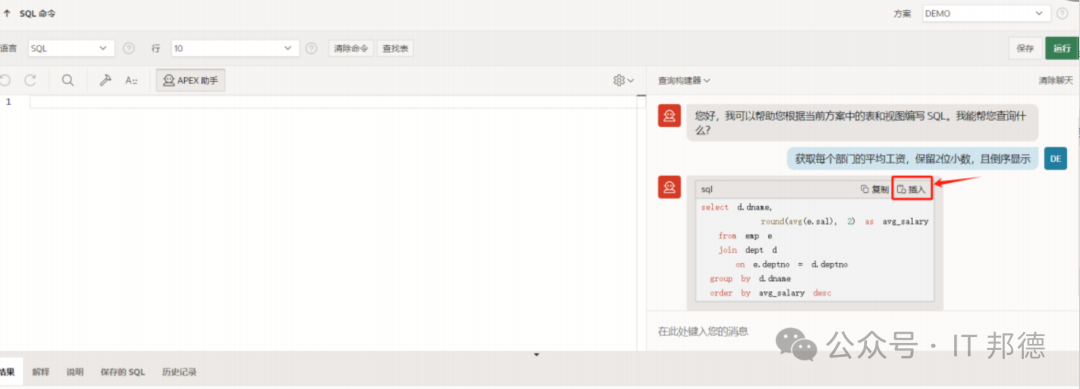Click the redo icon in editor toolbar

30,81
